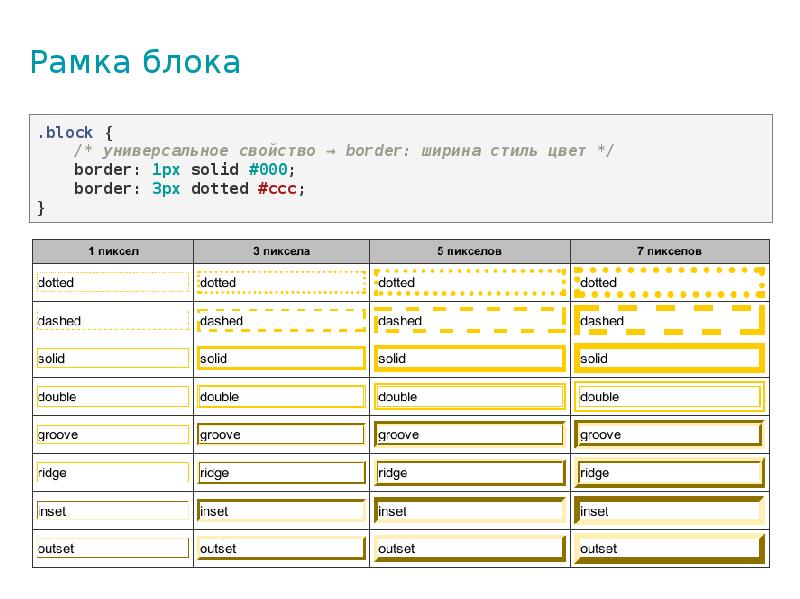Click the dotted box in 1 пиксел column
This screenshot has height=599, width=800.
(113, 282)
